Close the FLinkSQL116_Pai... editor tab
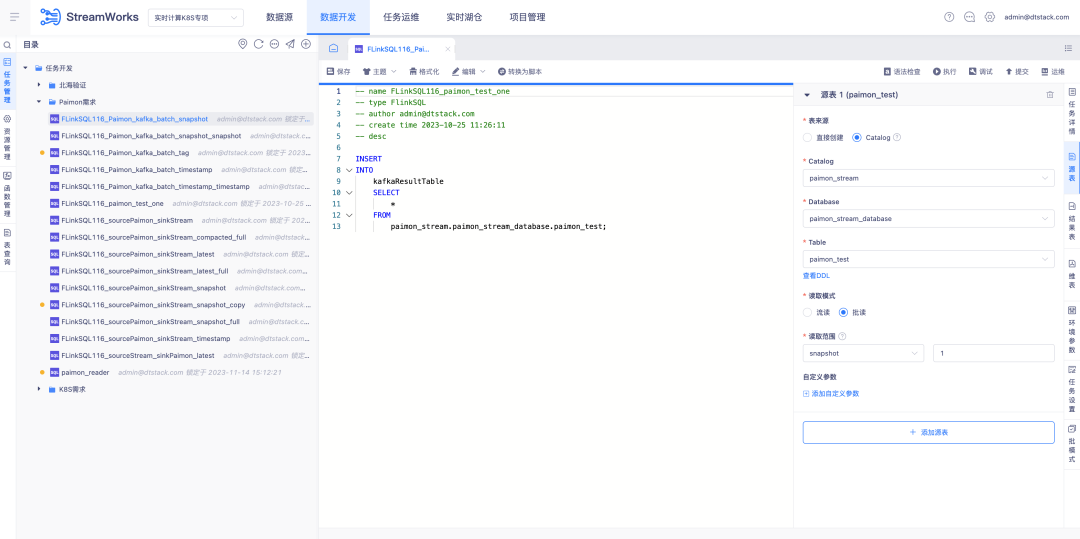 pyautogui.click(x=447, y=49)
